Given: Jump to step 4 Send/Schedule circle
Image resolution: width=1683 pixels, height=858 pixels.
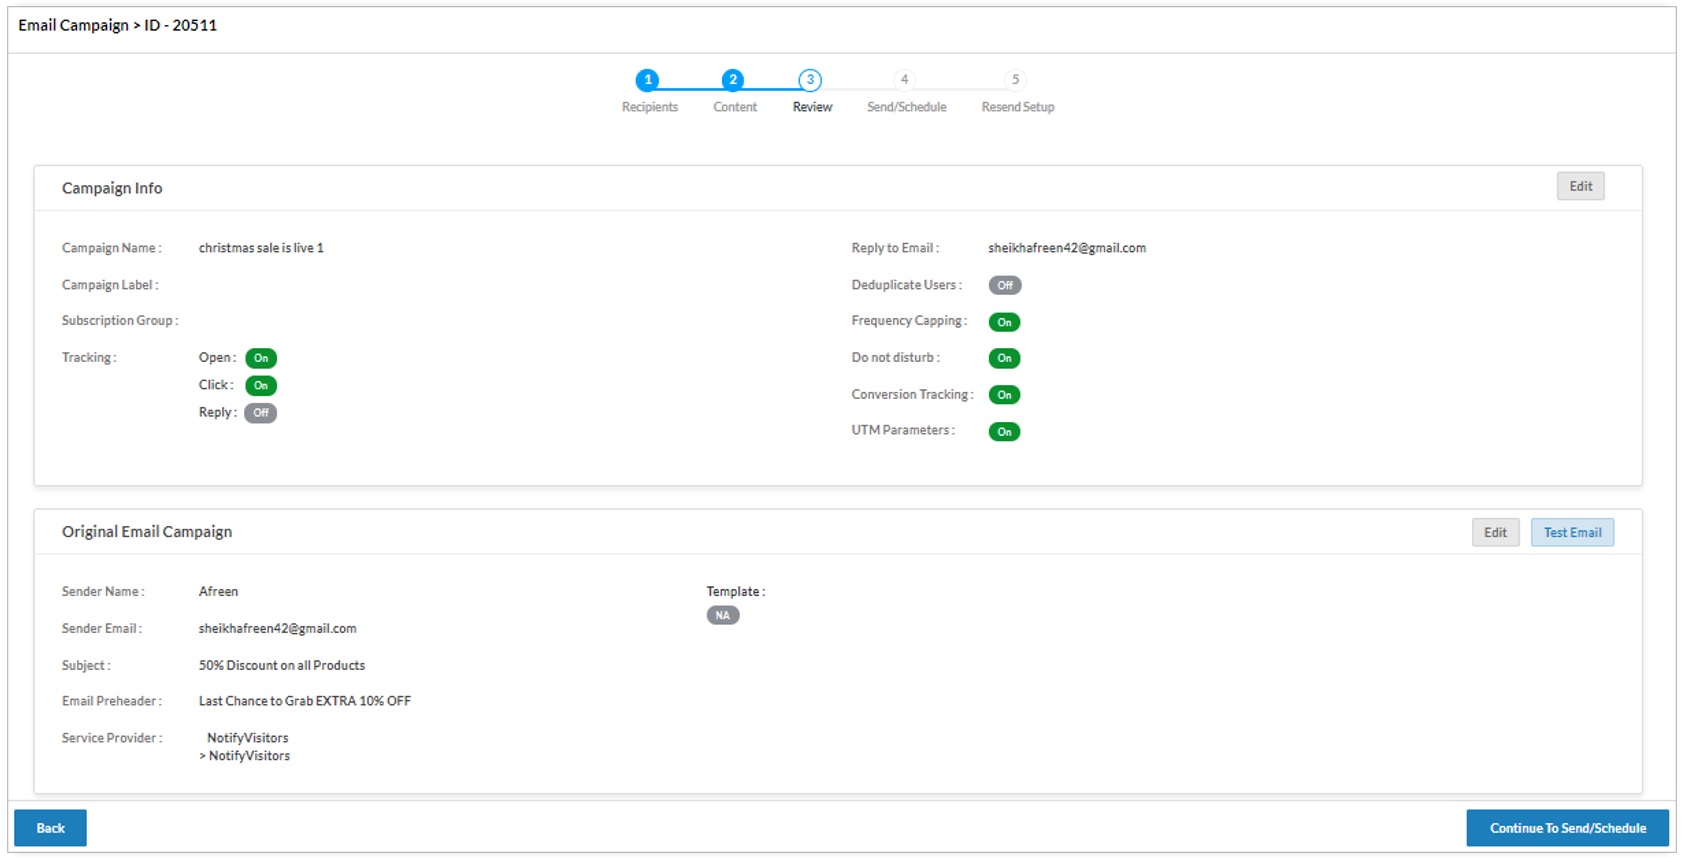Looking at the screenshot, I should tap(904, 80).
